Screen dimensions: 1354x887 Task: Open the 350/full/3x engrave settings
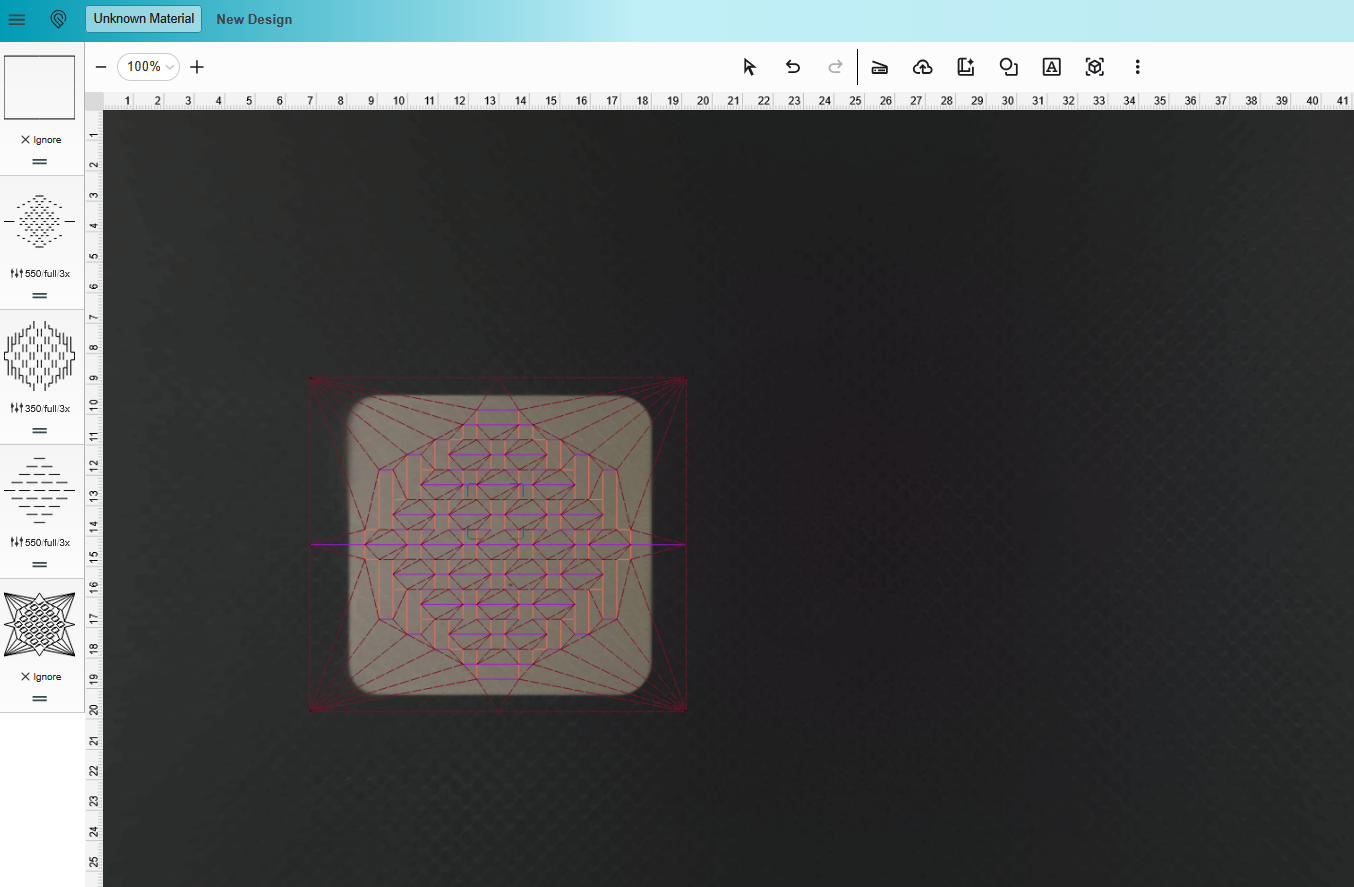(x=40, y=406)
